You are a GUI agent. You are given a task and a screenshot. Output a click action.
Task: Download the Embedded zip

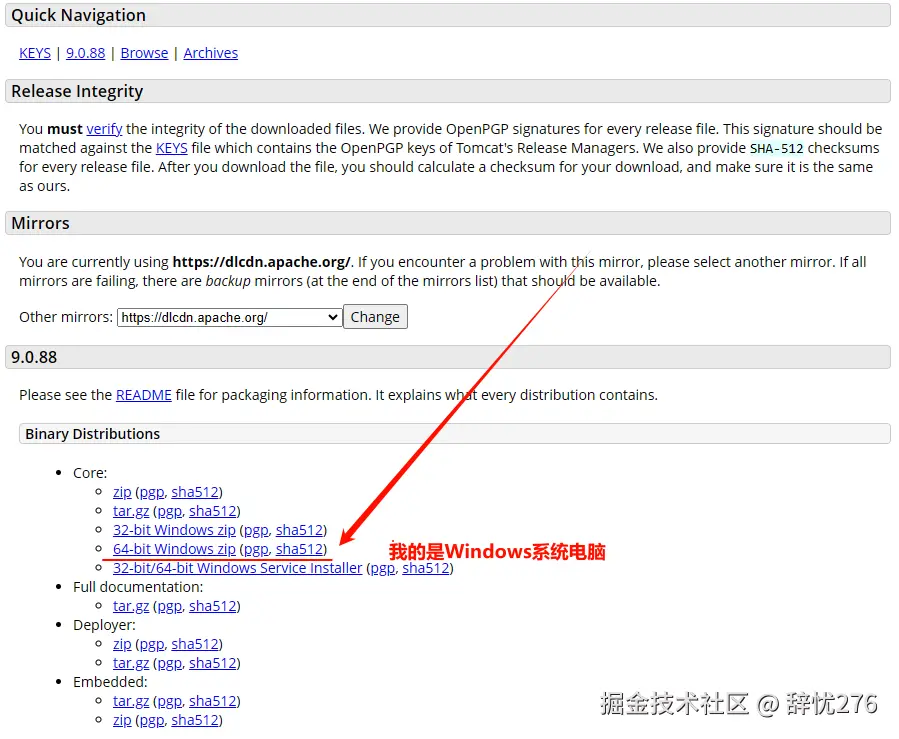pos(122,720)
